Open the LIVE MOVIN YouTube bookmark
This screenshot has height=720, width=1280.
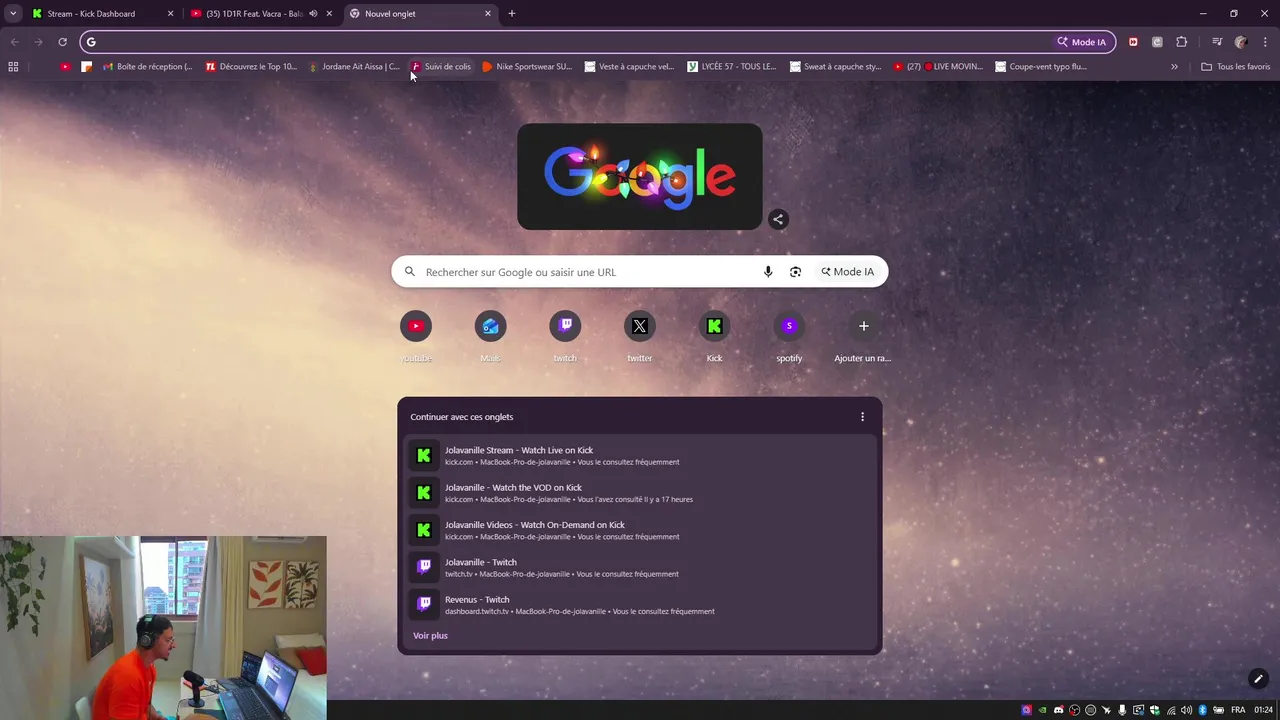[x=938, y=67]
